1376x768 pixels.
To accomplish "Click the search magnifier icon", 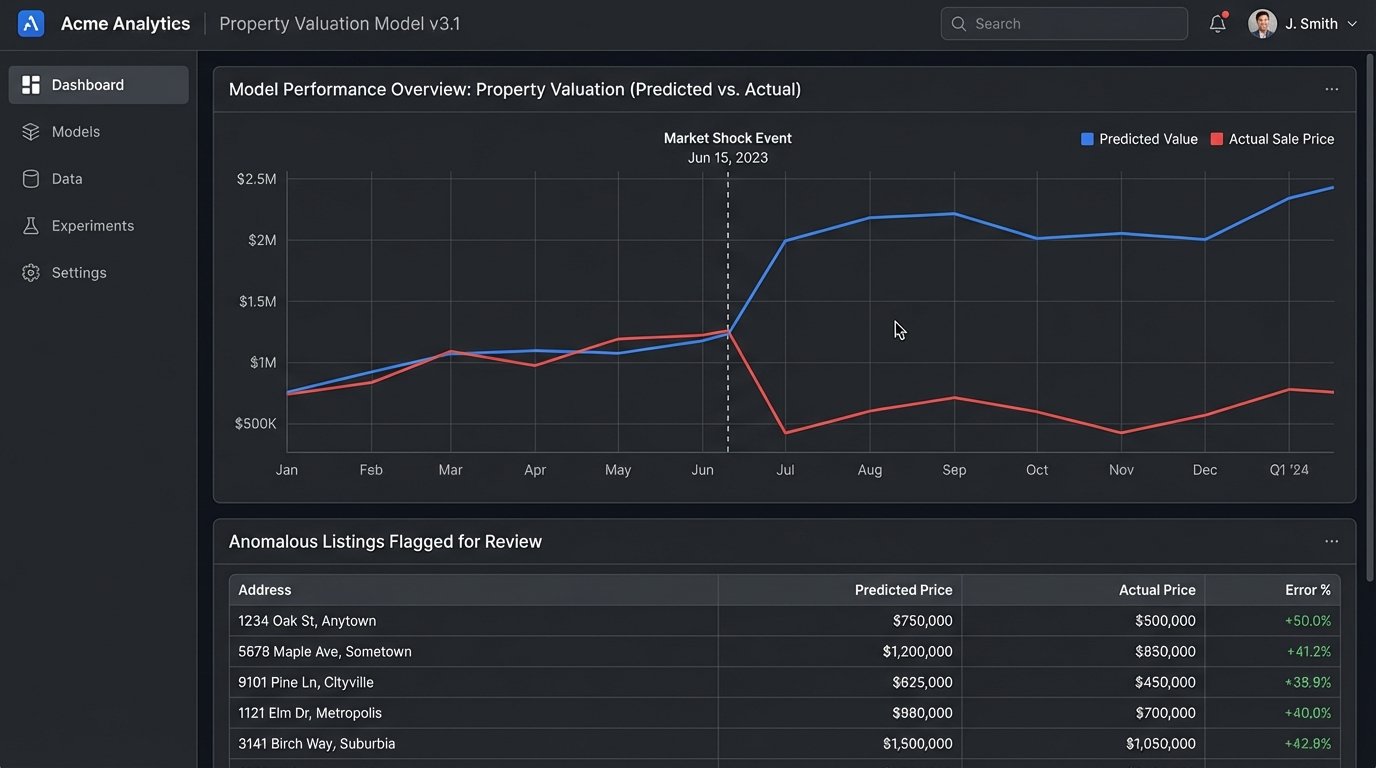I will click(x=959, y=23).
